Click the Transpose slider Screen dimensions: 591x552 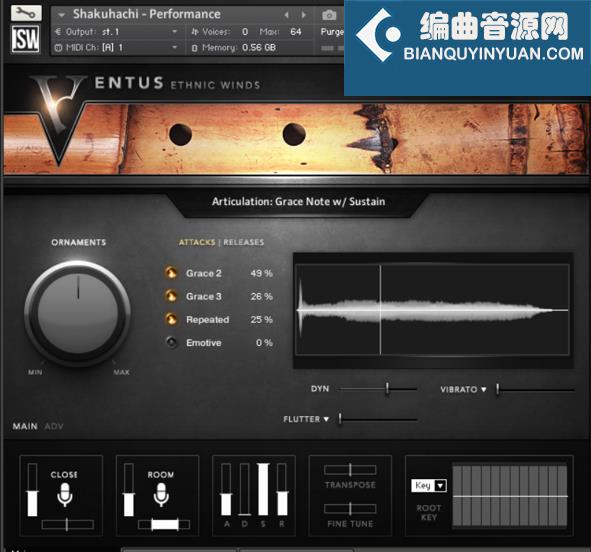coord(350,470)
